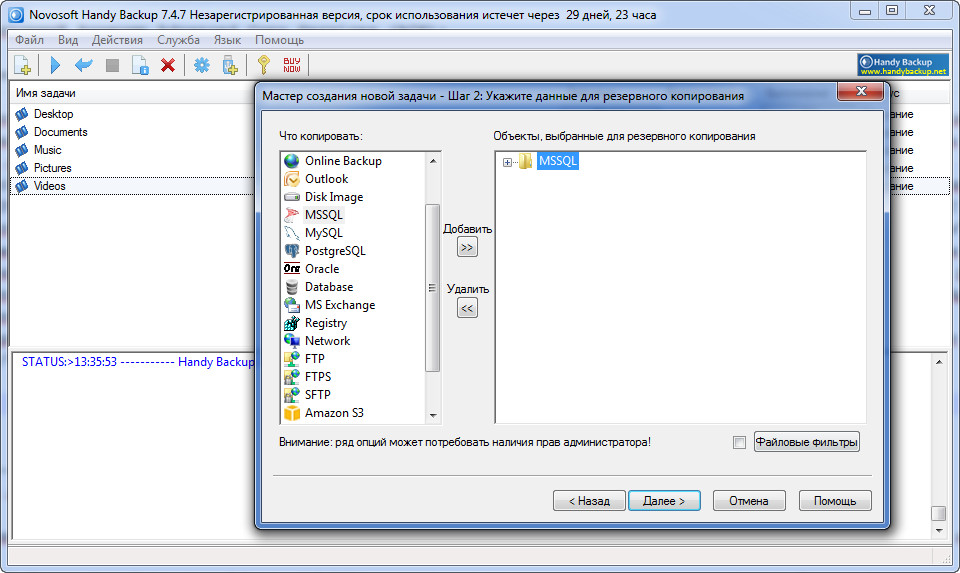Pick Oracle in the data source list

pos(322,269)
